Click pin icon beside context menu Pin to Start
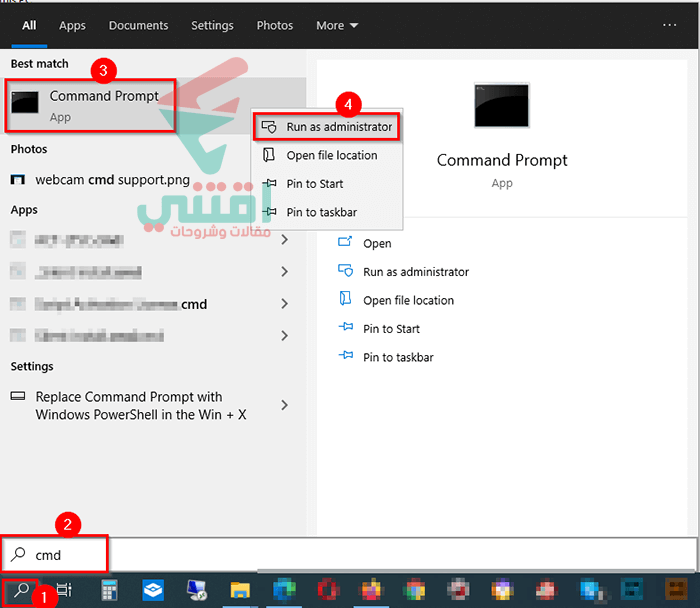The image size is (700, 608). [269, 183]
